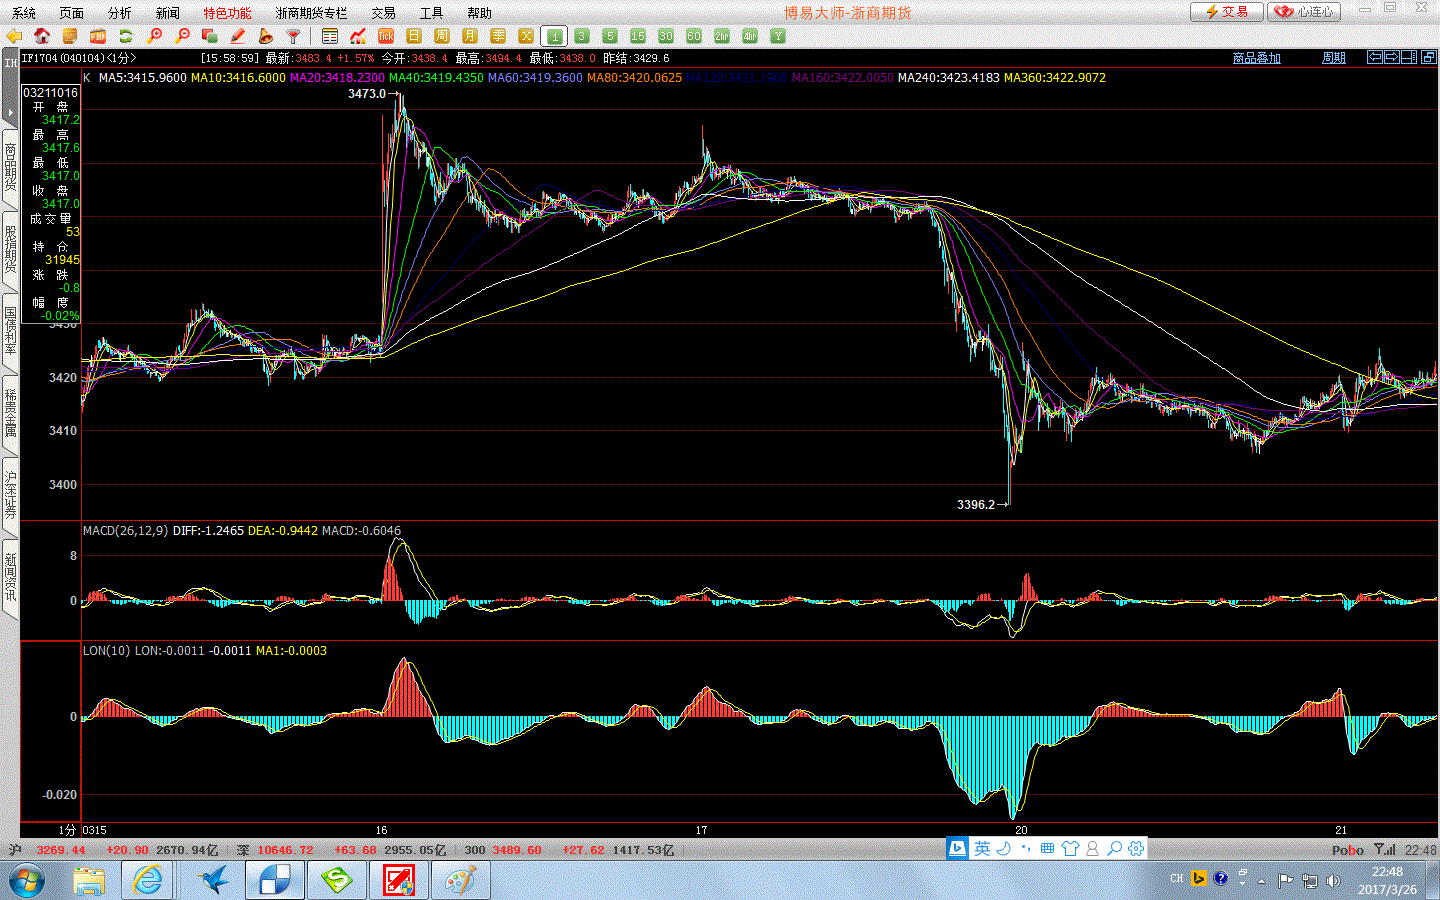Open the IME skin shirt icon
Screen dimensions: 1440x900
1070,848
